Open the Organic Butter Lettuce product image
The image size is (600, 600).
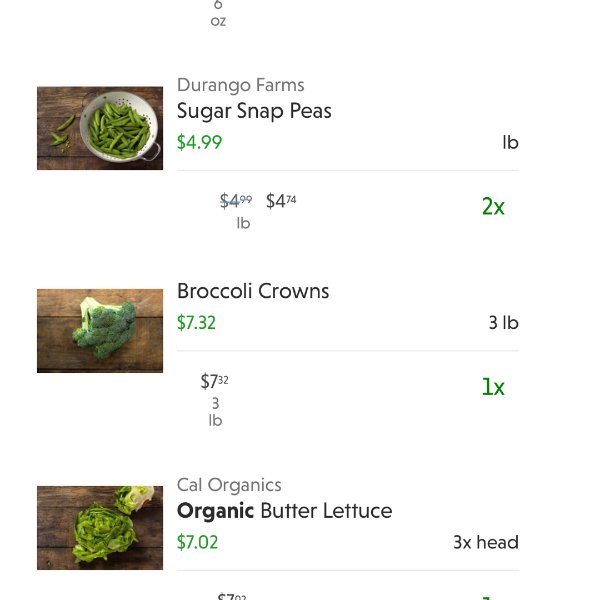(100, 528)
